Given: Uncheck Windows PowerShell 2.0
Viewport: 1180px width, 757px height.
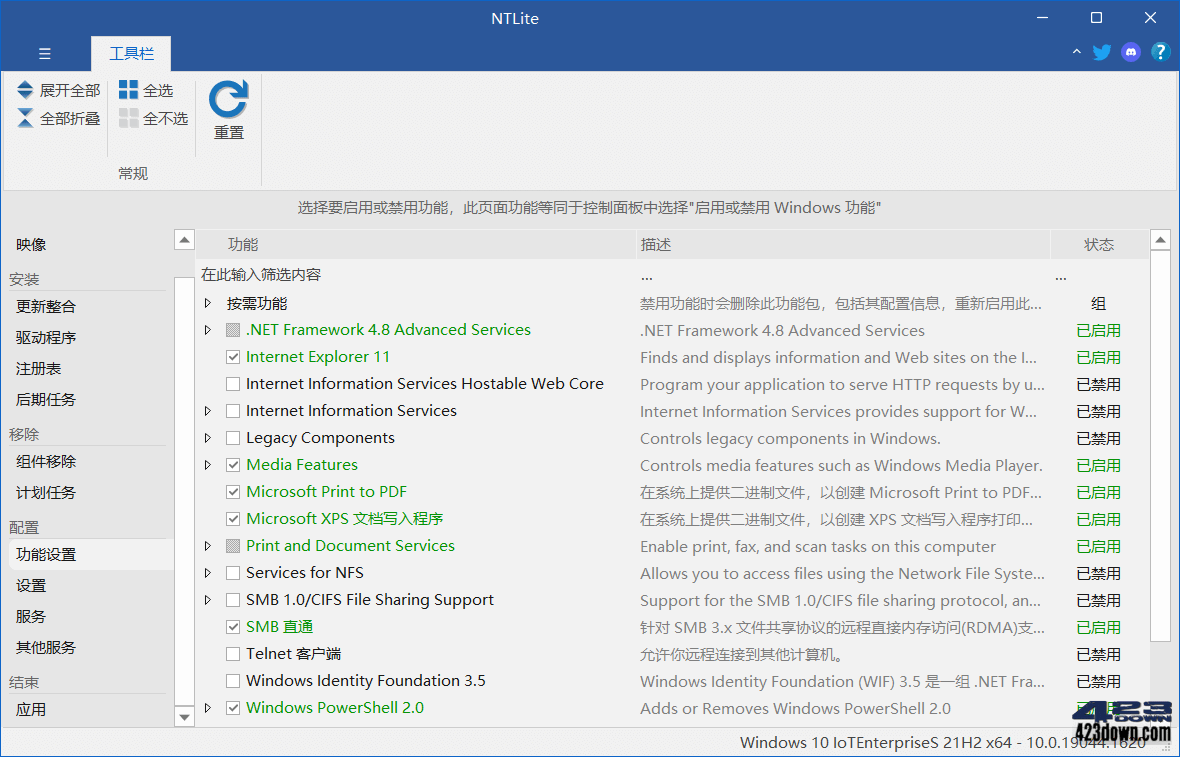Looking at the screenshot, I should click(232, 707).
